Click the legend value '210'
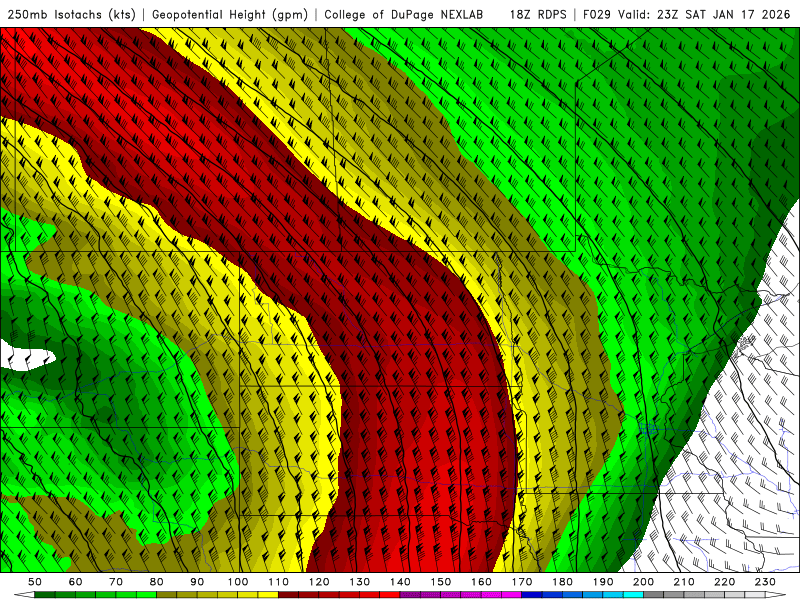The height and width of the screenshot is (600, 800). coord(684,582)
